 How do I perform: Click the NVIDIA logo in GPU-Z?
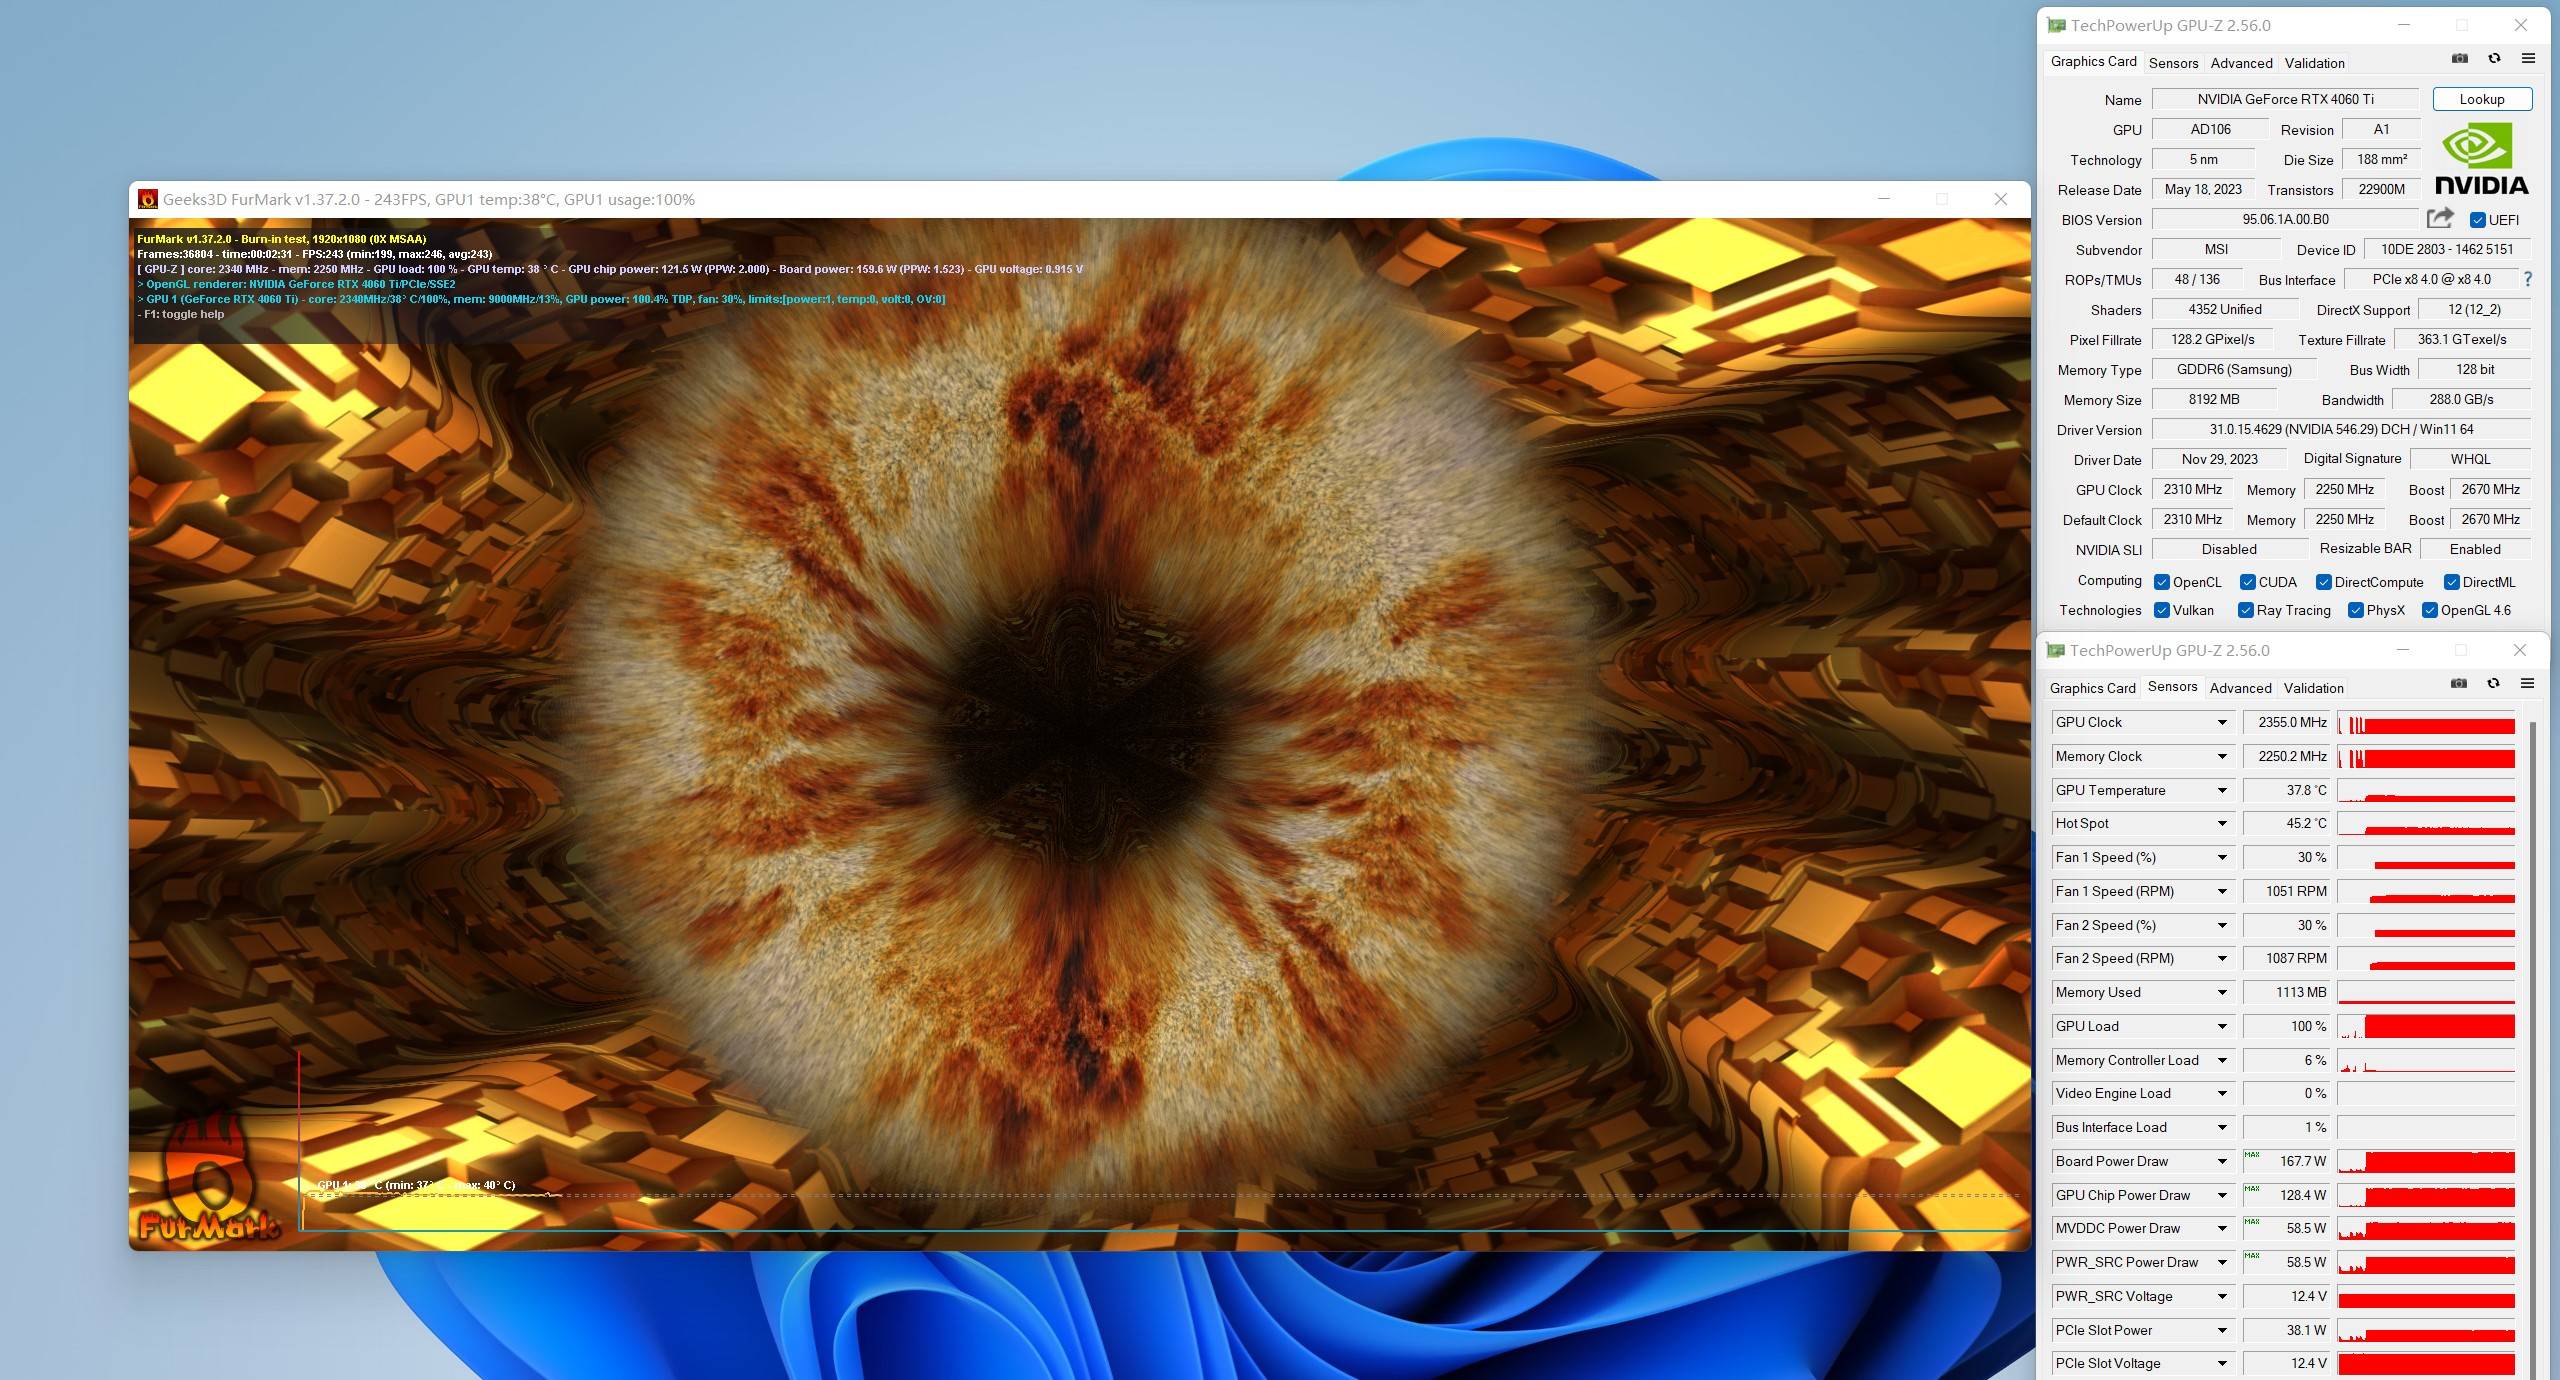click(2480, 158)
